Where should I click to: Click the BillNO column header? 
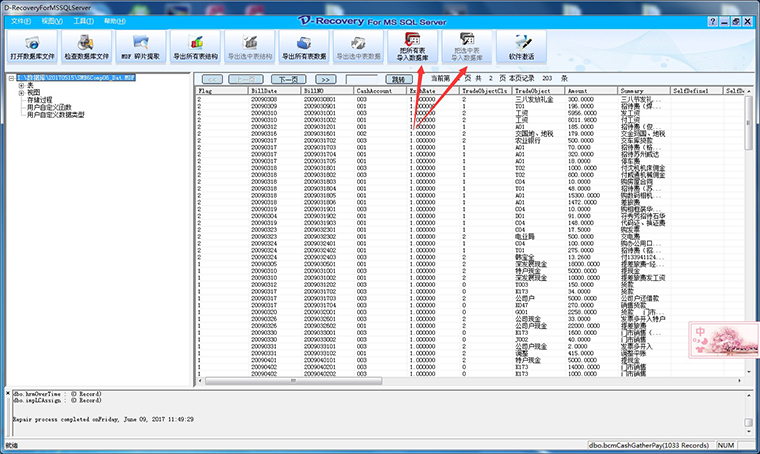click(328, 91)
